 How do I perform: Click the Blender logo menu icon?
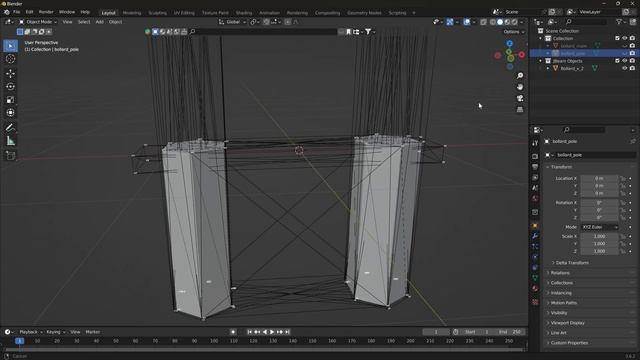pyautogui.click(x=7, y=12)
